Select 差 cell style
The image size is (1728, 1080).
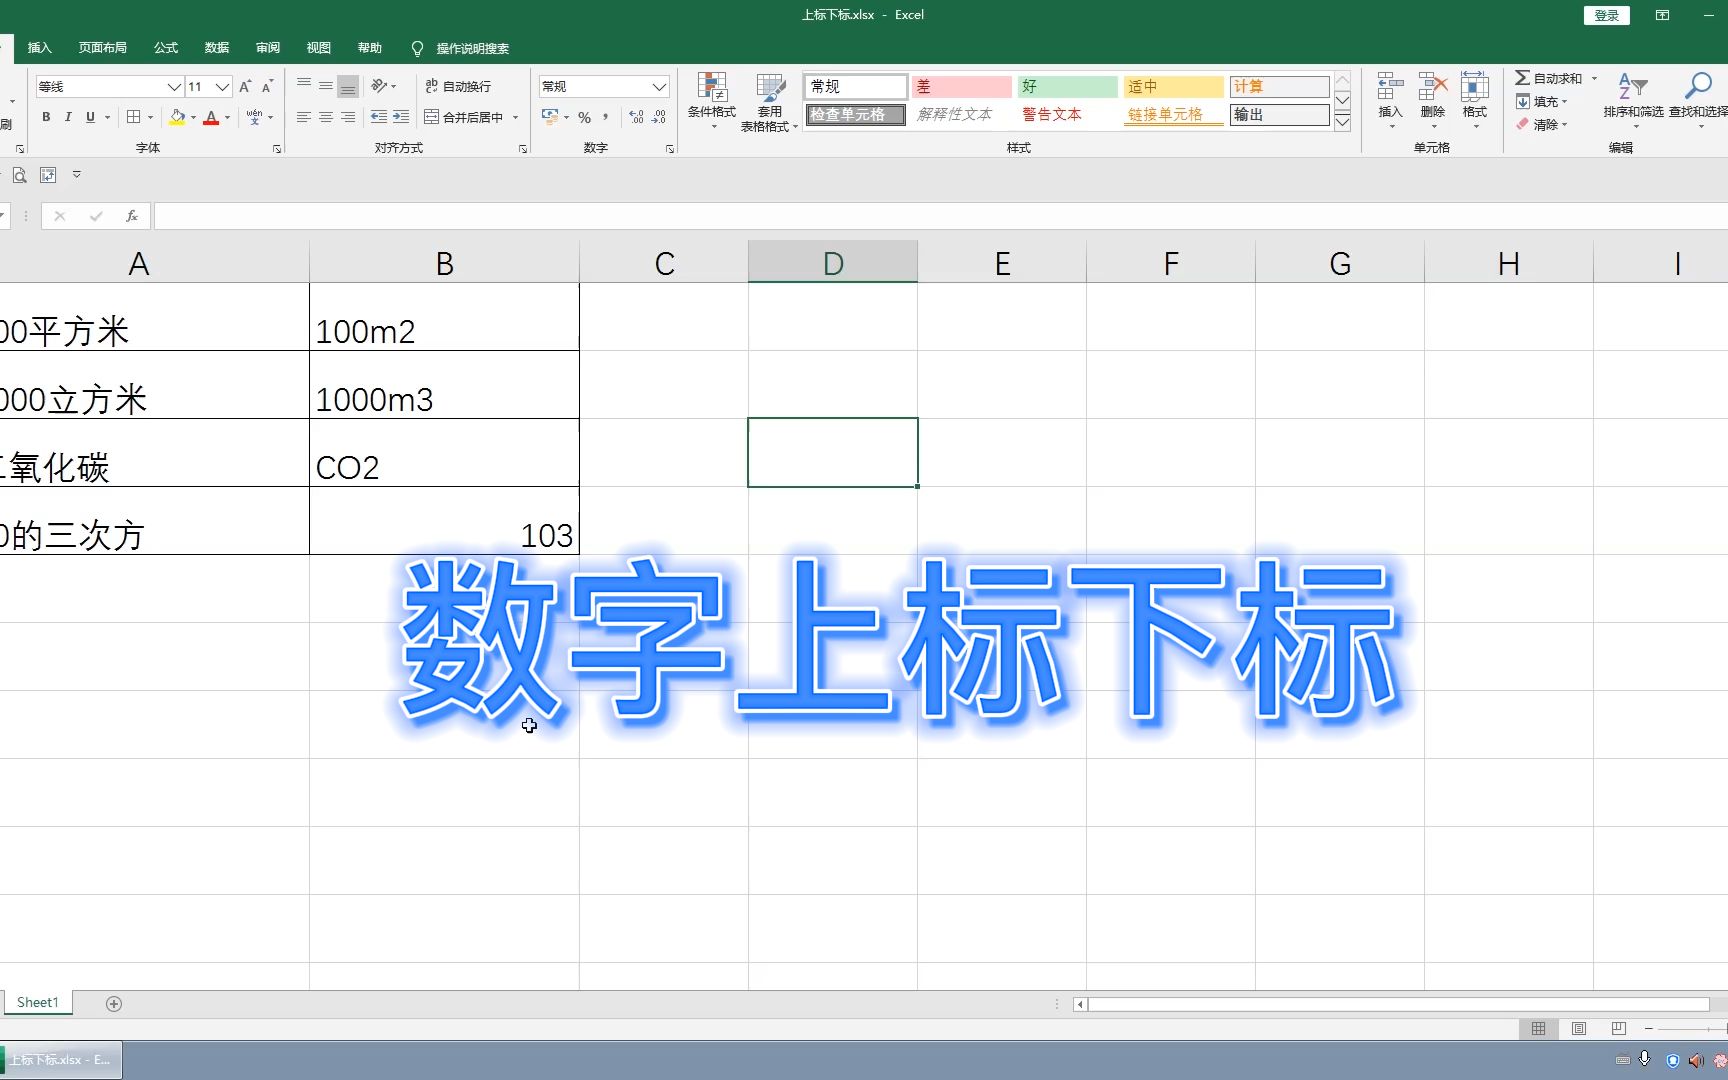pos(961,87)
